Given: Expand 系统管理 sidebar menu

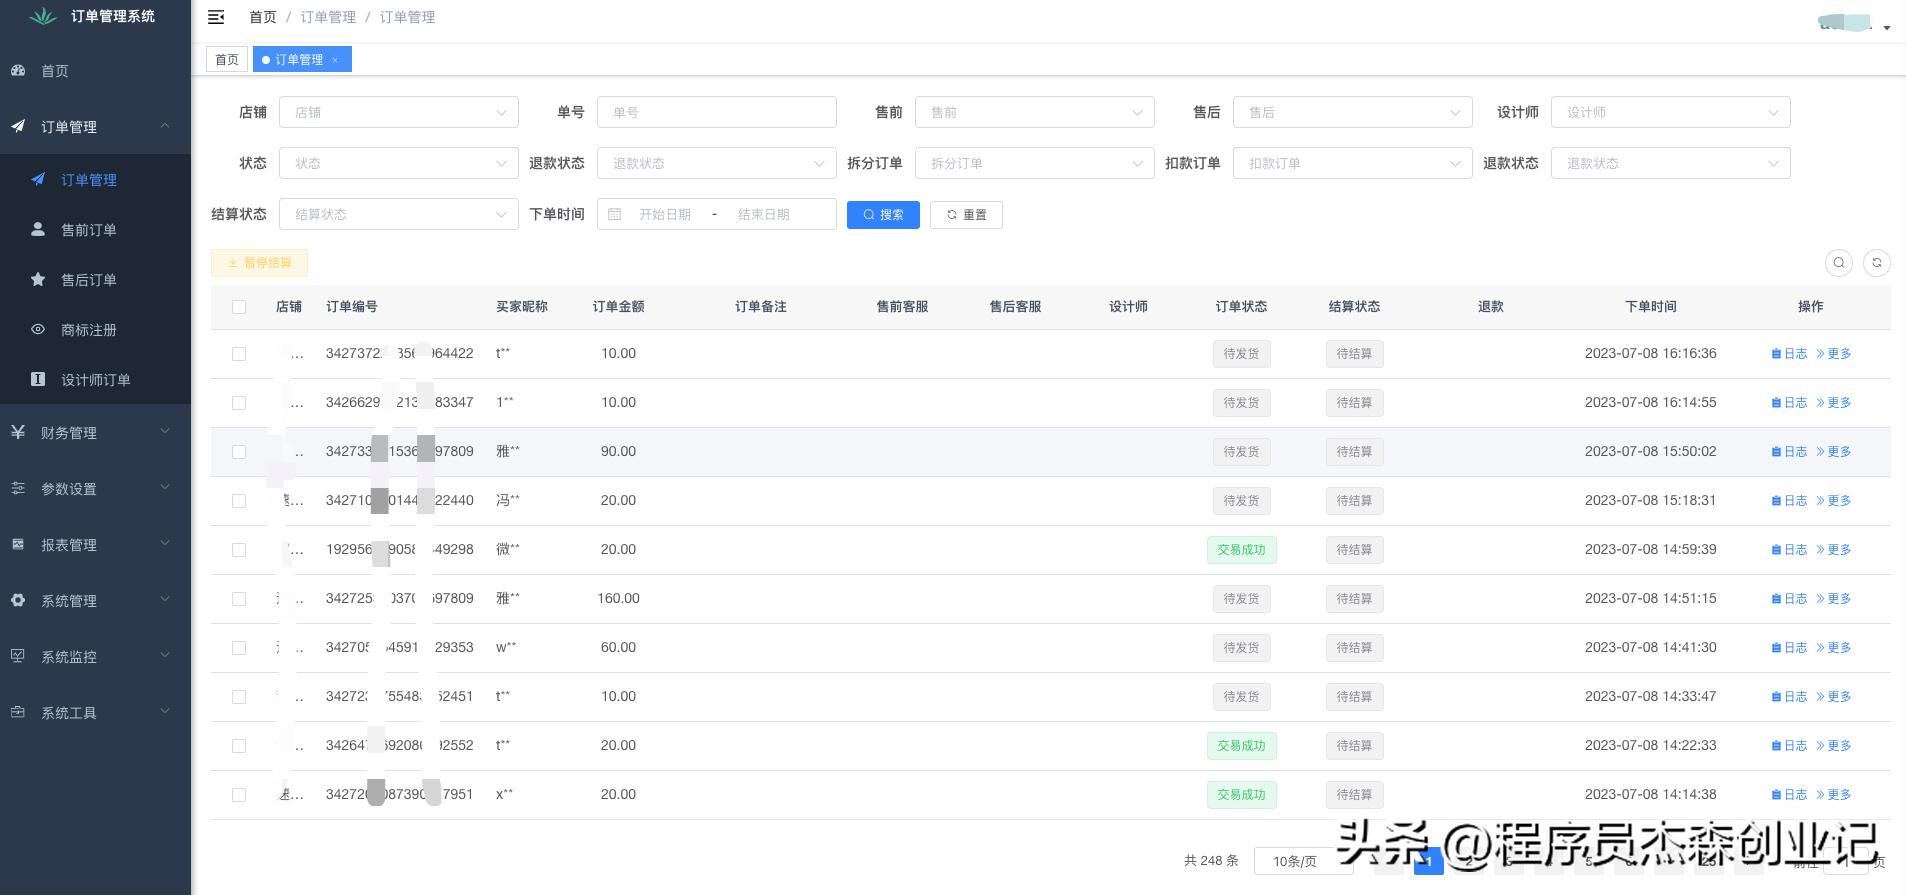Looking at the screenshot, I should 95,601.
